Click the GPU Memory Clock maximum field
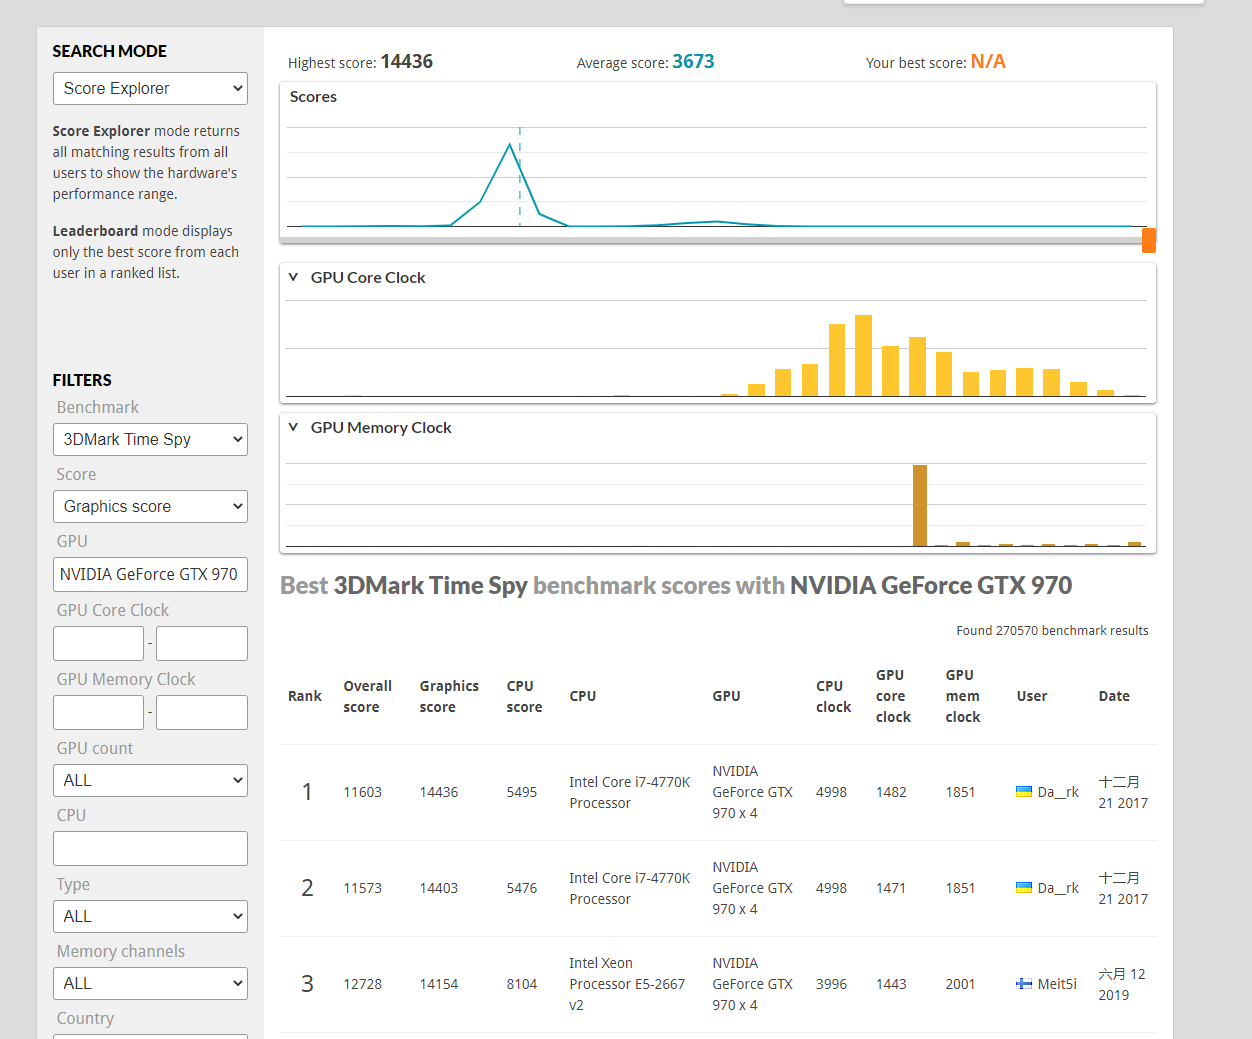The height and width of the screenshot is (1039, 1252). point(201,712)
